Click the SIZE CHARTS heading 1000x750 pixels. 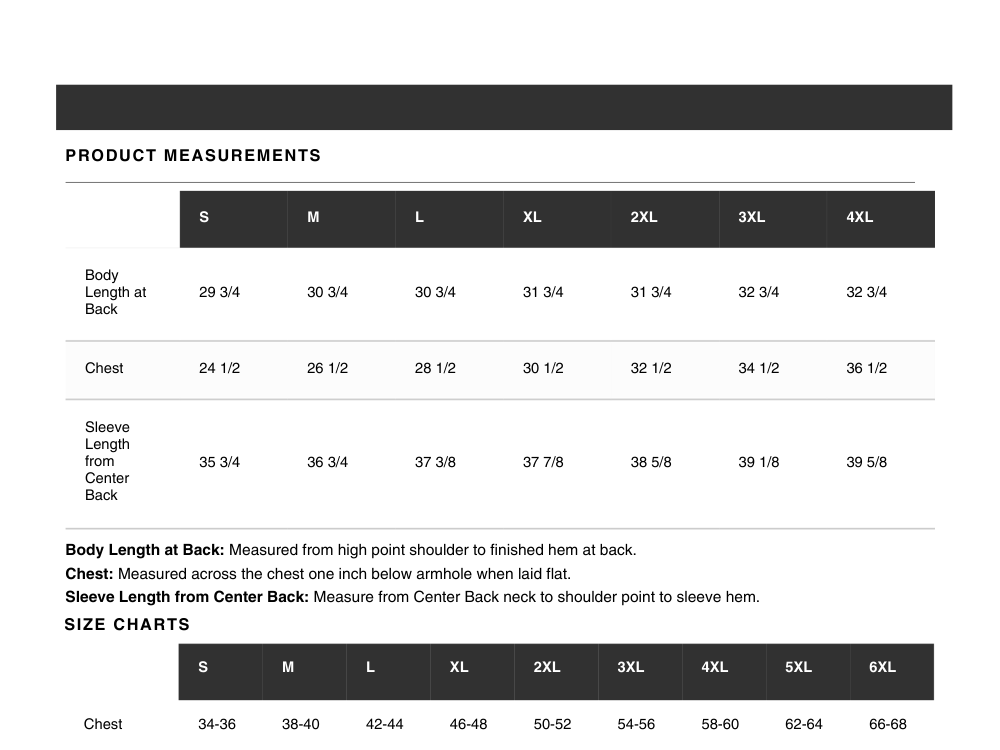(x=127, y=625)
